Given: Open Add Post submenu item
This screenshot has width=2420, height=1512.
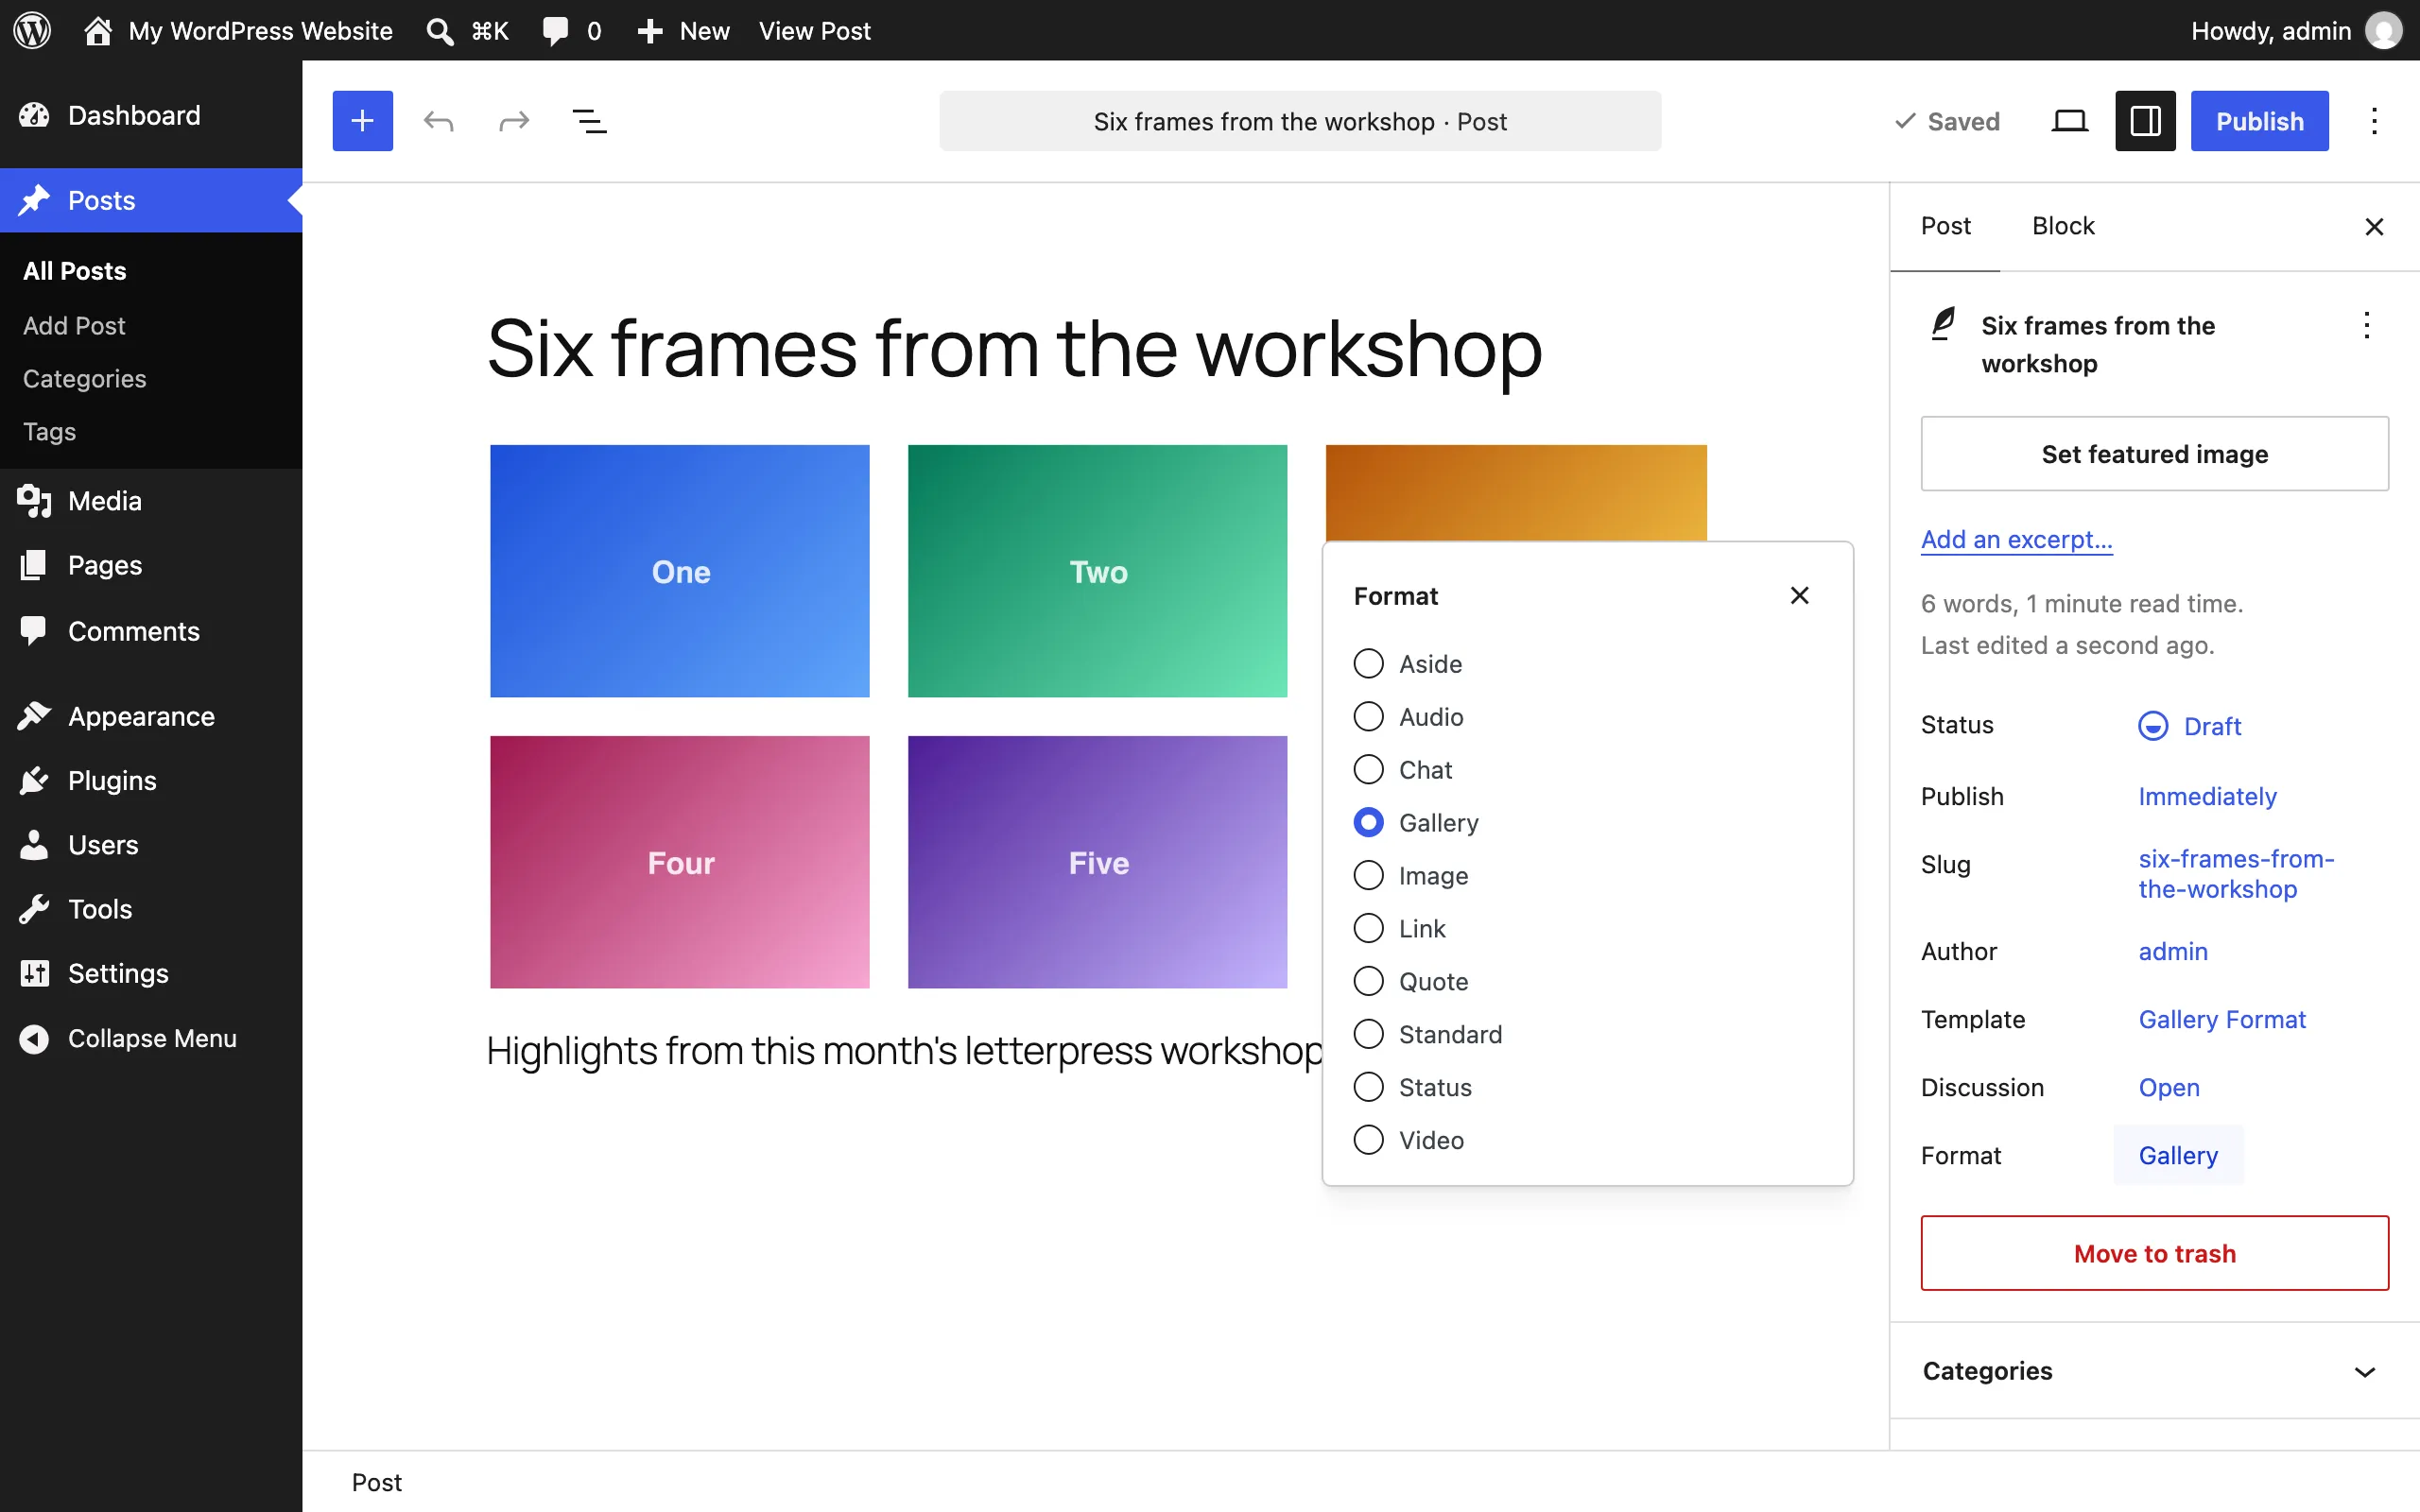Looking at the screenshot, I should tap(75, 326).
